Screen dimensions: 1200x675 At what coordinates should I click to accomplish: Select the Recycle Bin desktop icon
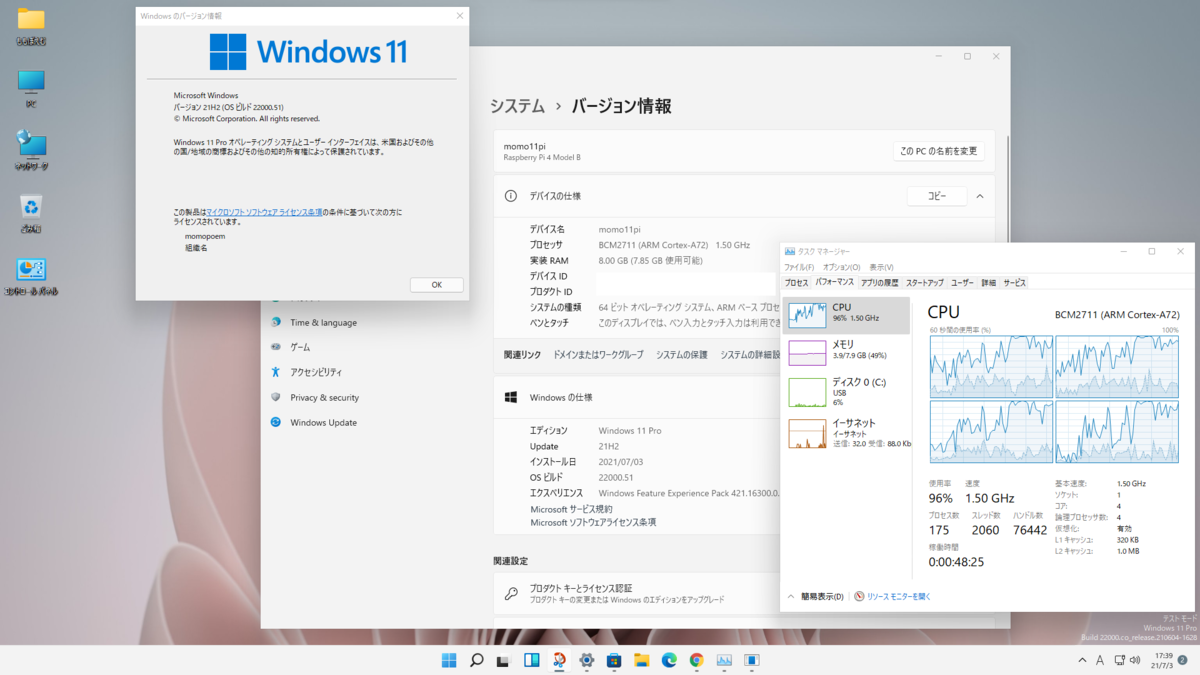31,213
